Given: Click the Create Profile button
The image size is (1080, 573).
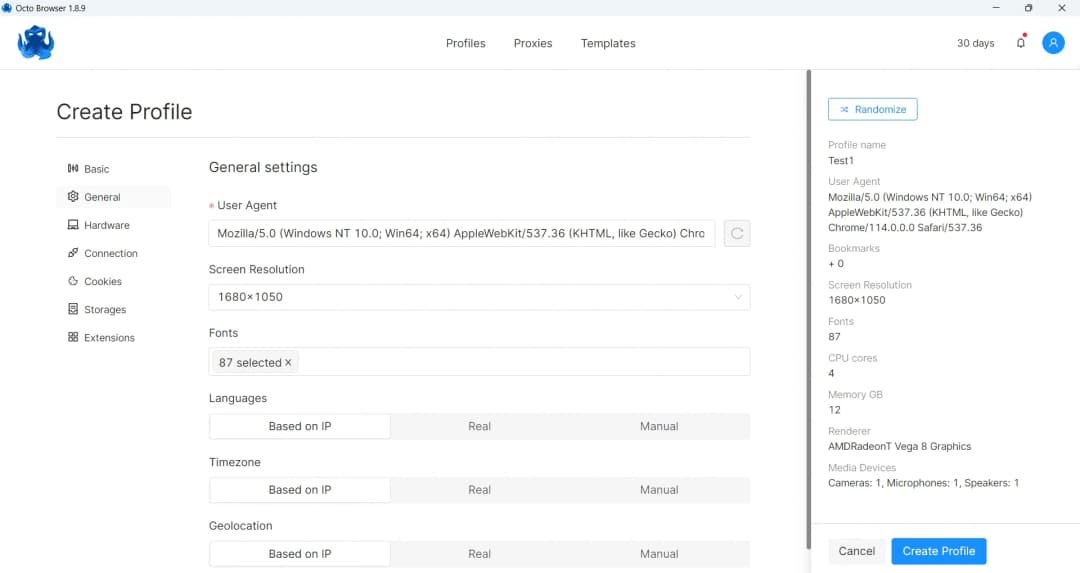Looking at the screenshot, I should click(938, 551).
